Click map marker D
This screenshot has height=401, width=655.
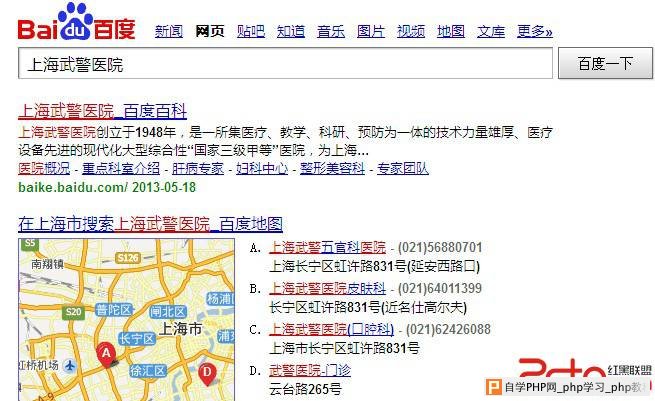207,373
